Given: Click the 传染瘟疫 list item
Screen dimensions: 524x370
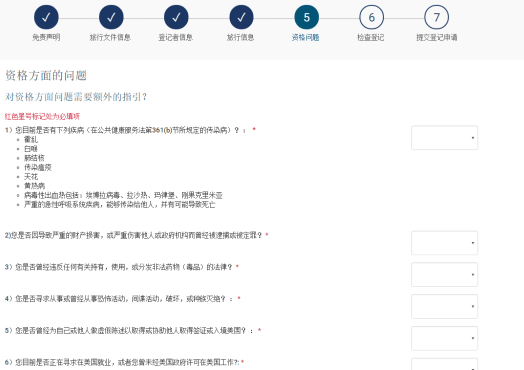Looking at the screenshot, I should (38, 167).
